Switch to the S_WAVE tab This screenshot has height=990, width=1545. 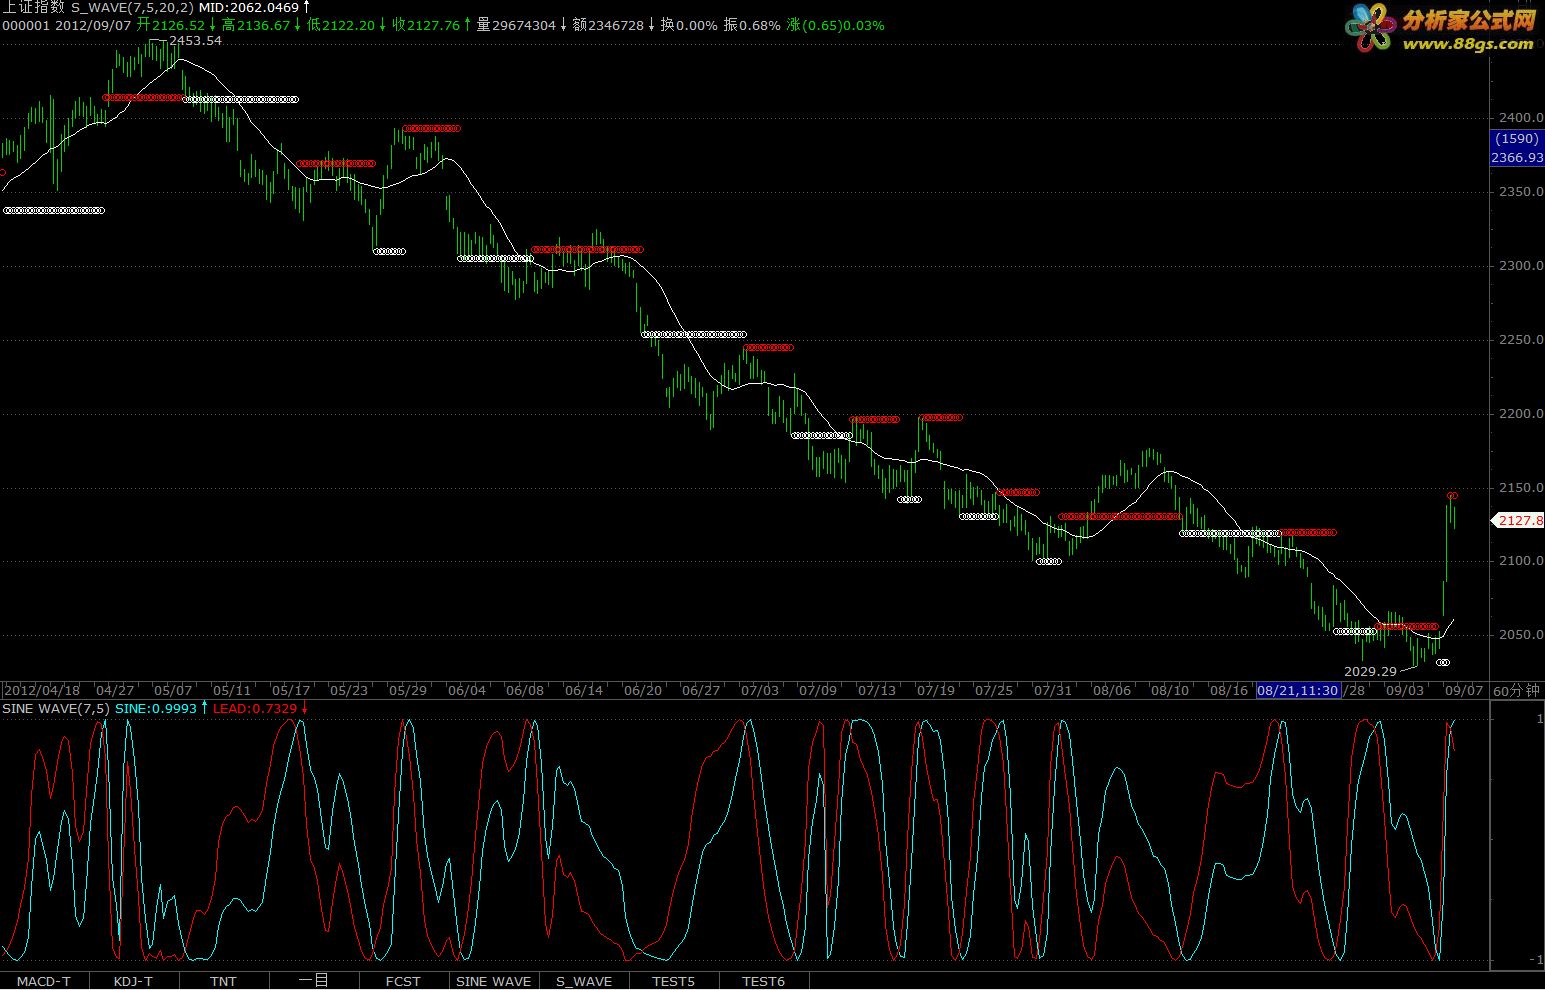coord(584,981)
